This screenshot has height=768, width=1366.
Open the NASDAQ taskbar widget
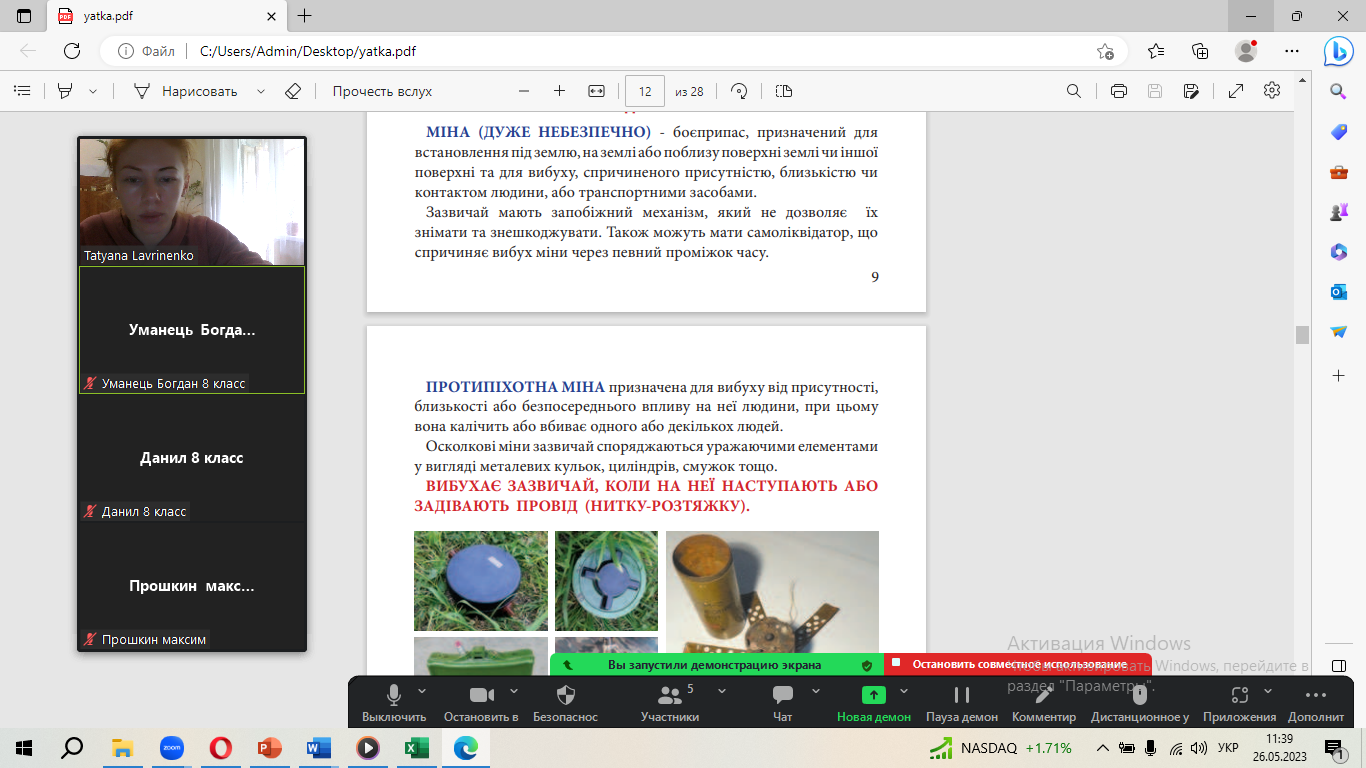tap(1001, 748)
